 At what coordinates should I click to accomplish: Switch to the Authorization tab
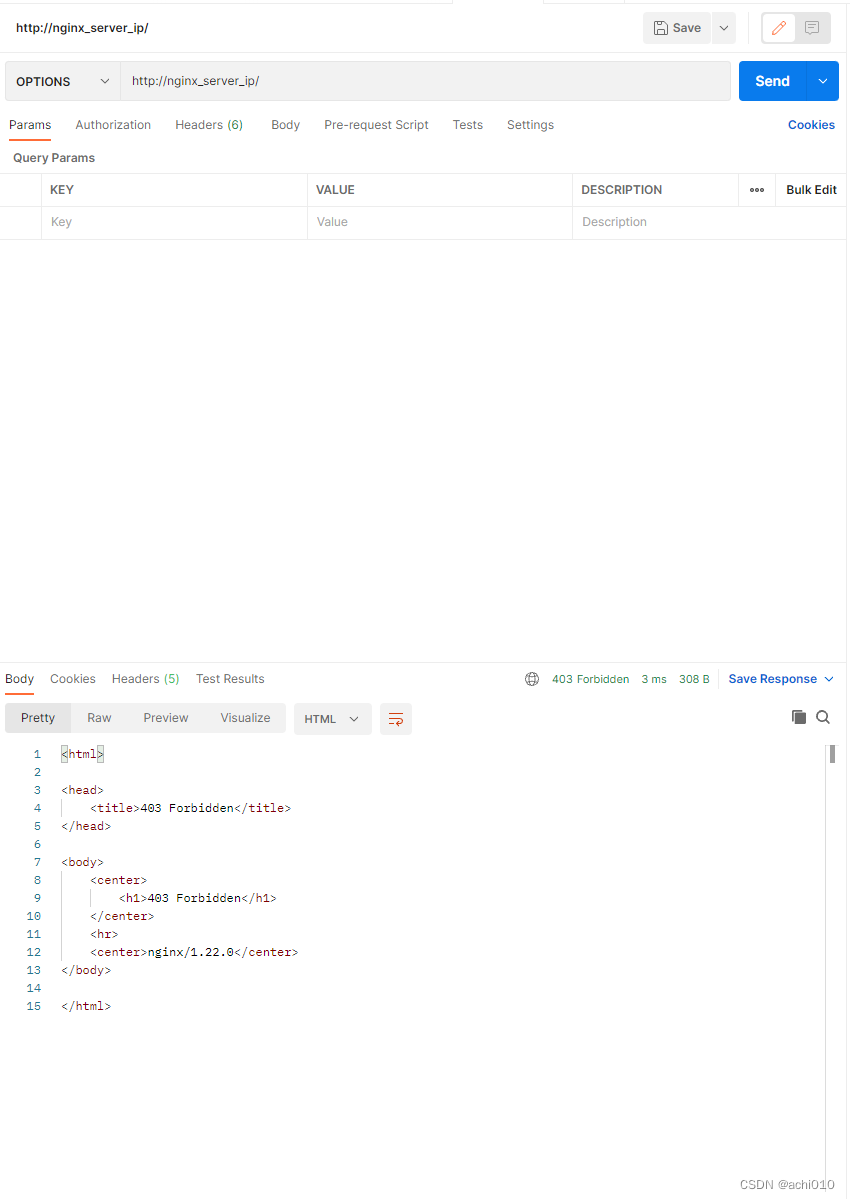coord(113,125)
